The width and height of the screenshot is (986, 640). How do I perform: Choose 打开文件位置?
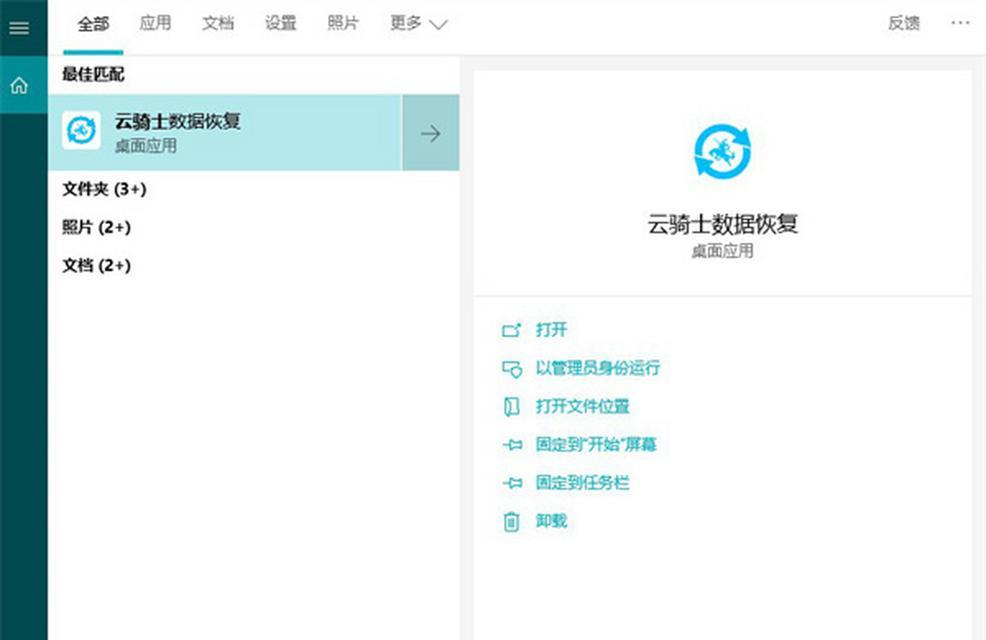pyautogui.click(x=582, y=406)
